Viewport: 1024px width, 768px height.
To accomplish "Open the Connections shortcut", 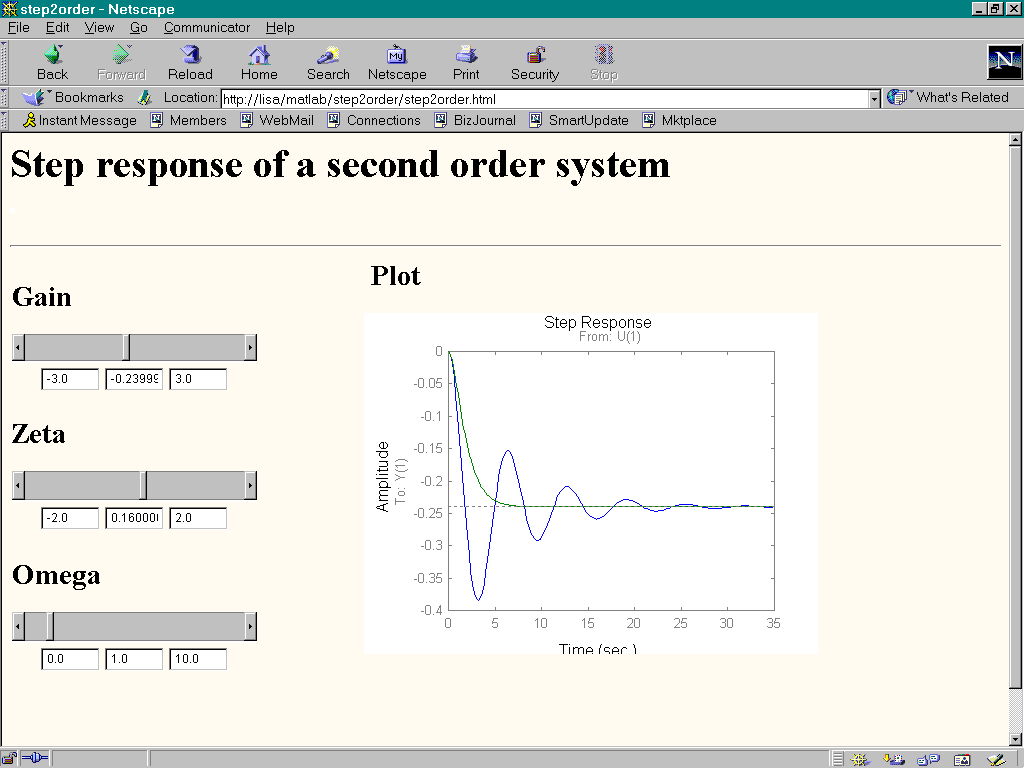I will (374, 120).
